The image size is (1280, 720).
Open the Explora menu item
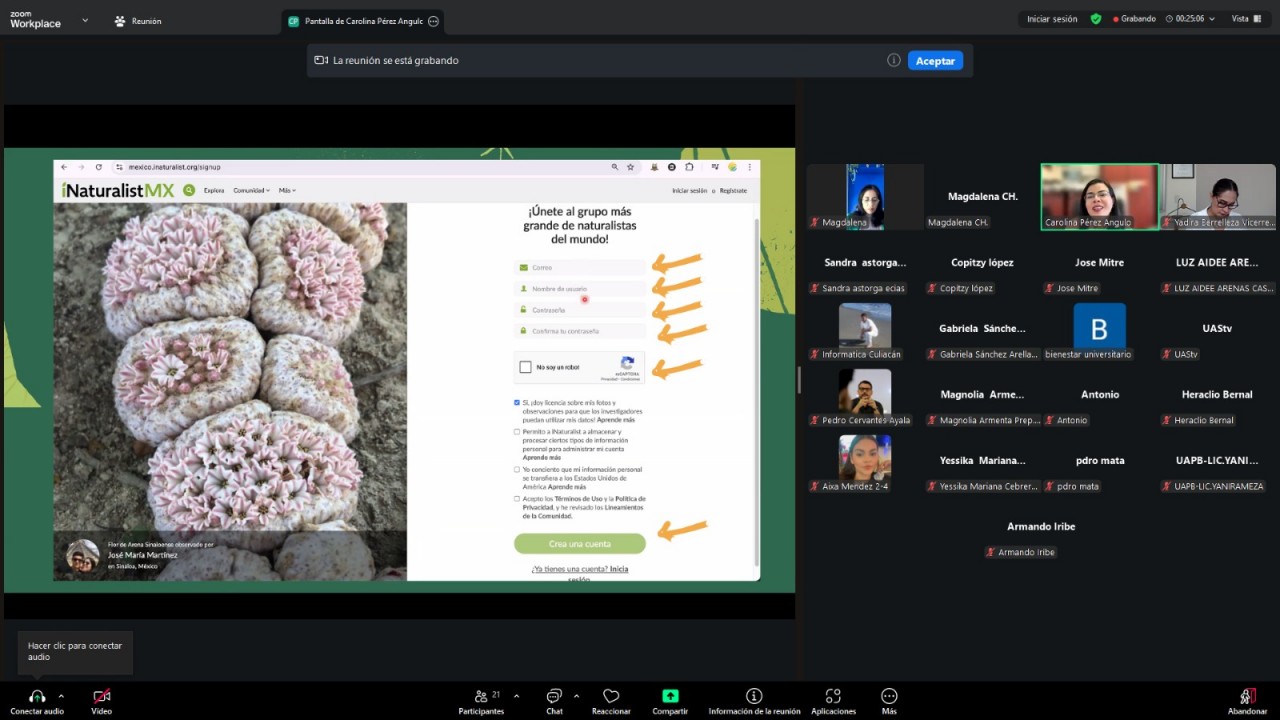tap(214, 190)
